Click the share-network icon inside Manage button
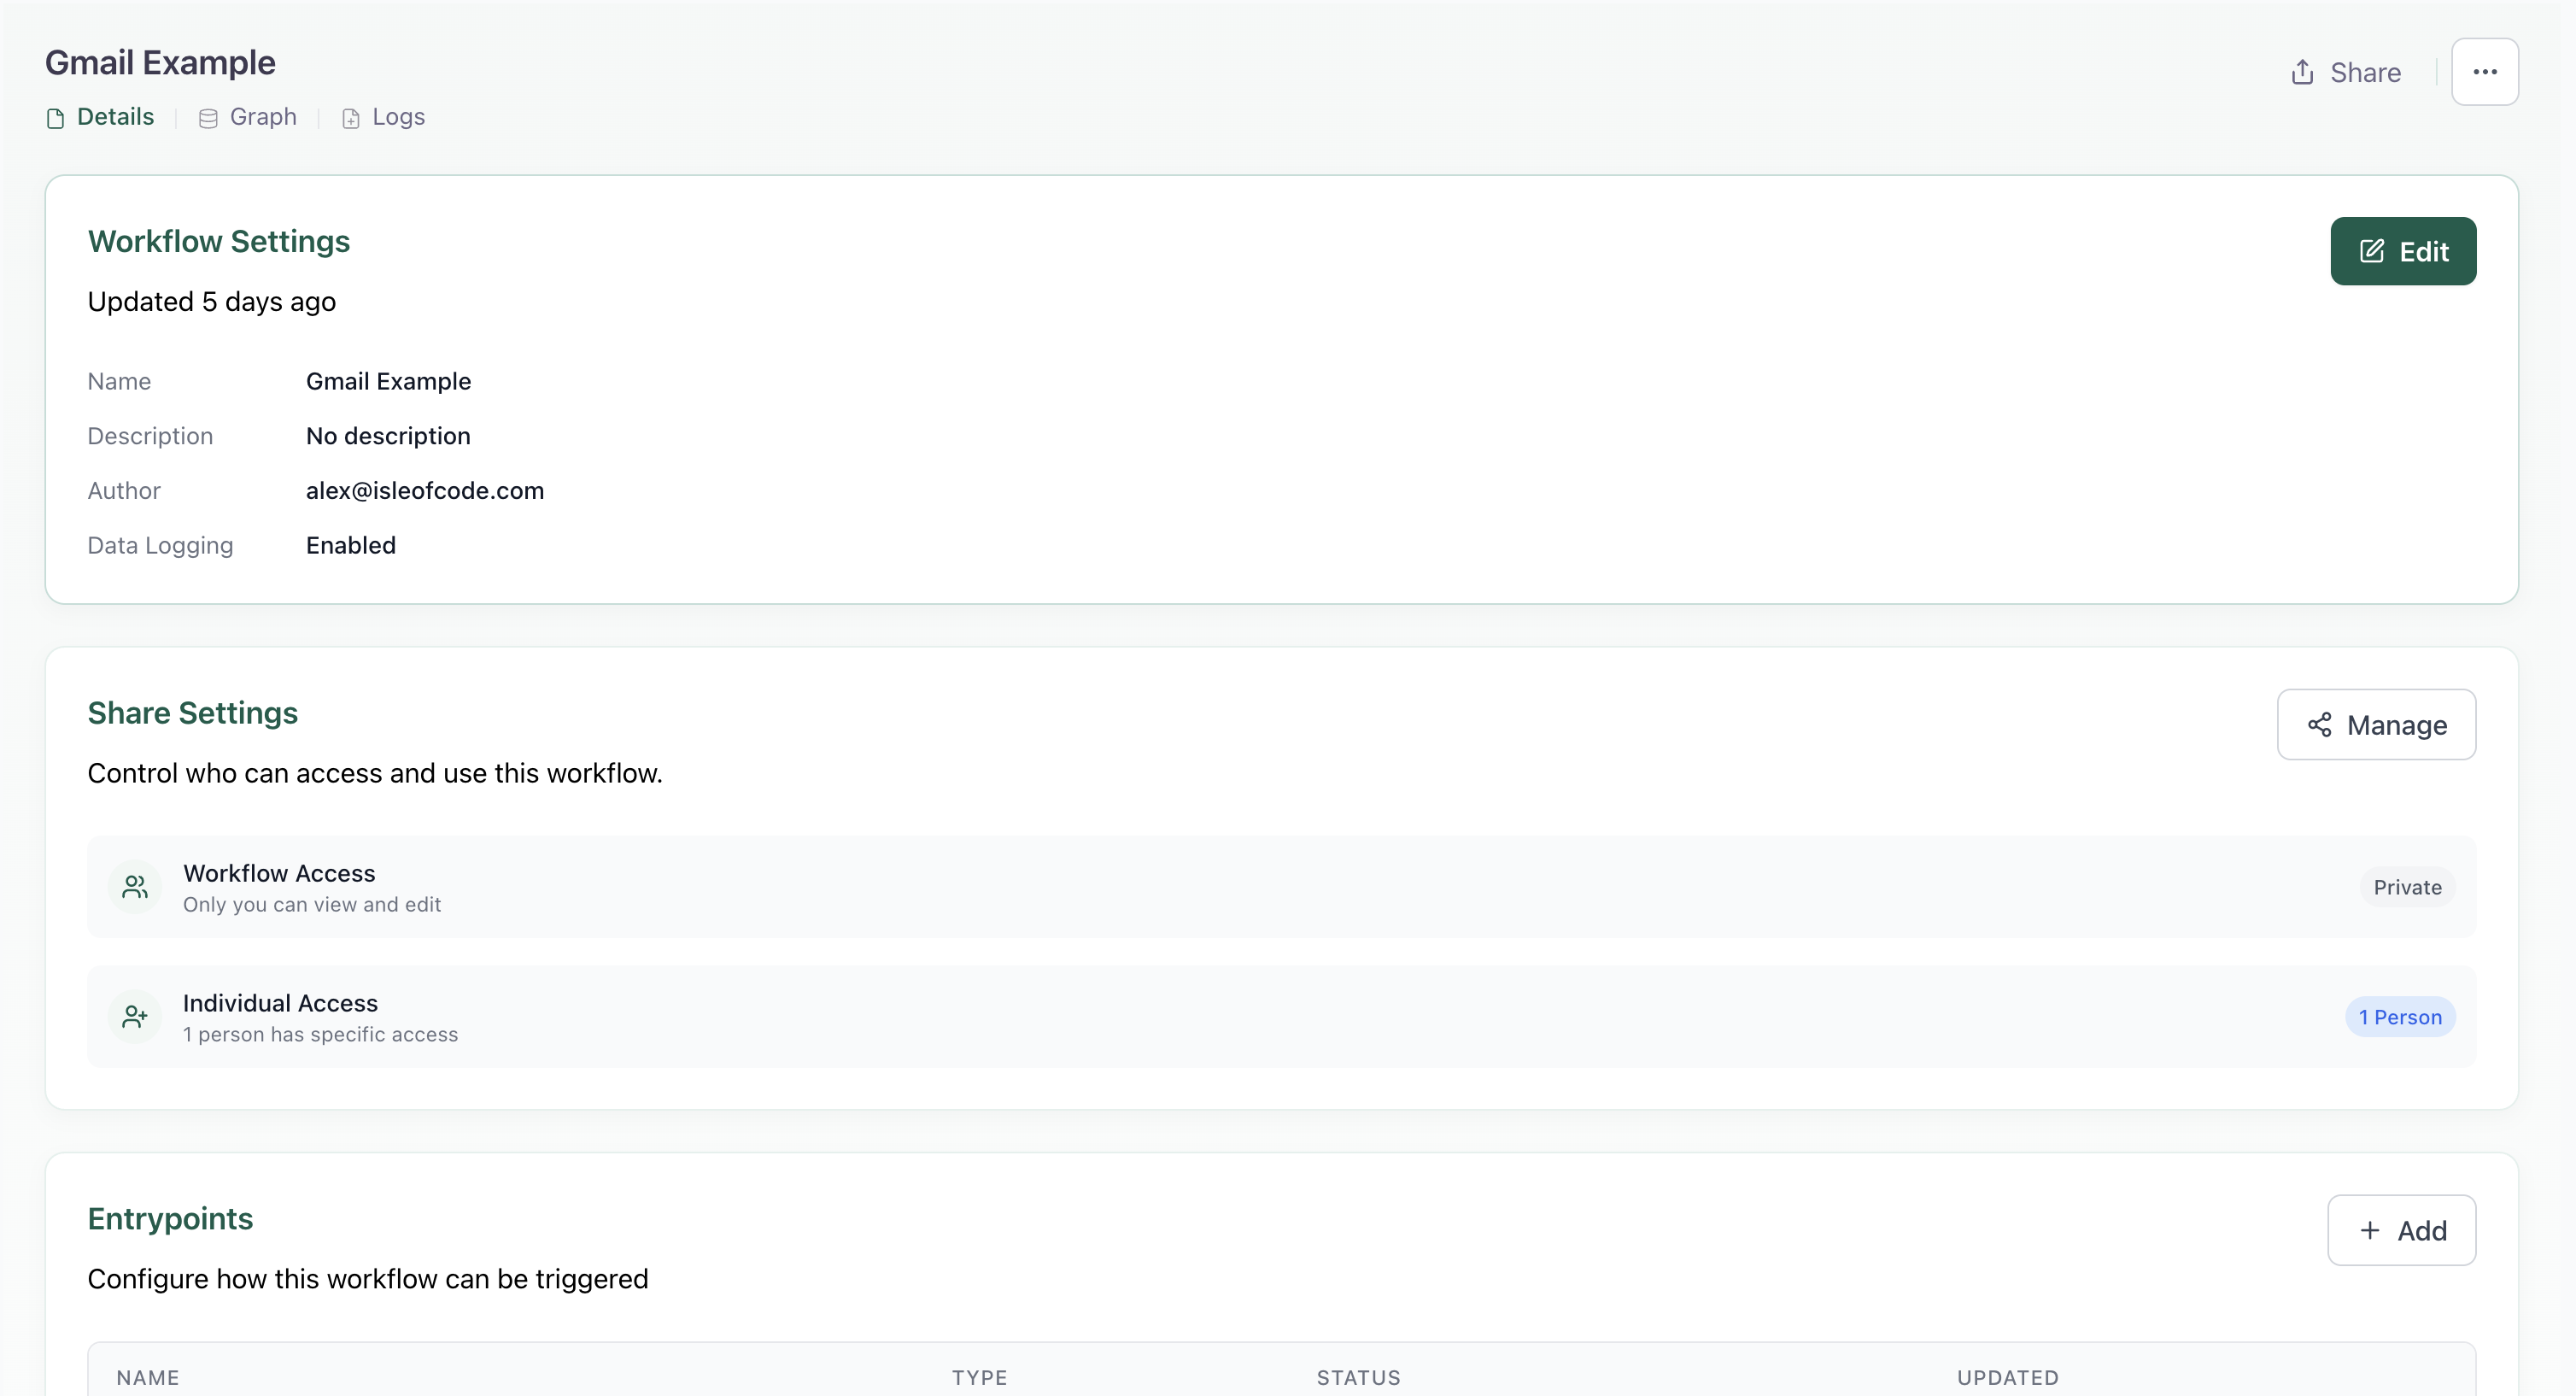The height and width of the screenshot is (1396, 2576). (2321, 724)
